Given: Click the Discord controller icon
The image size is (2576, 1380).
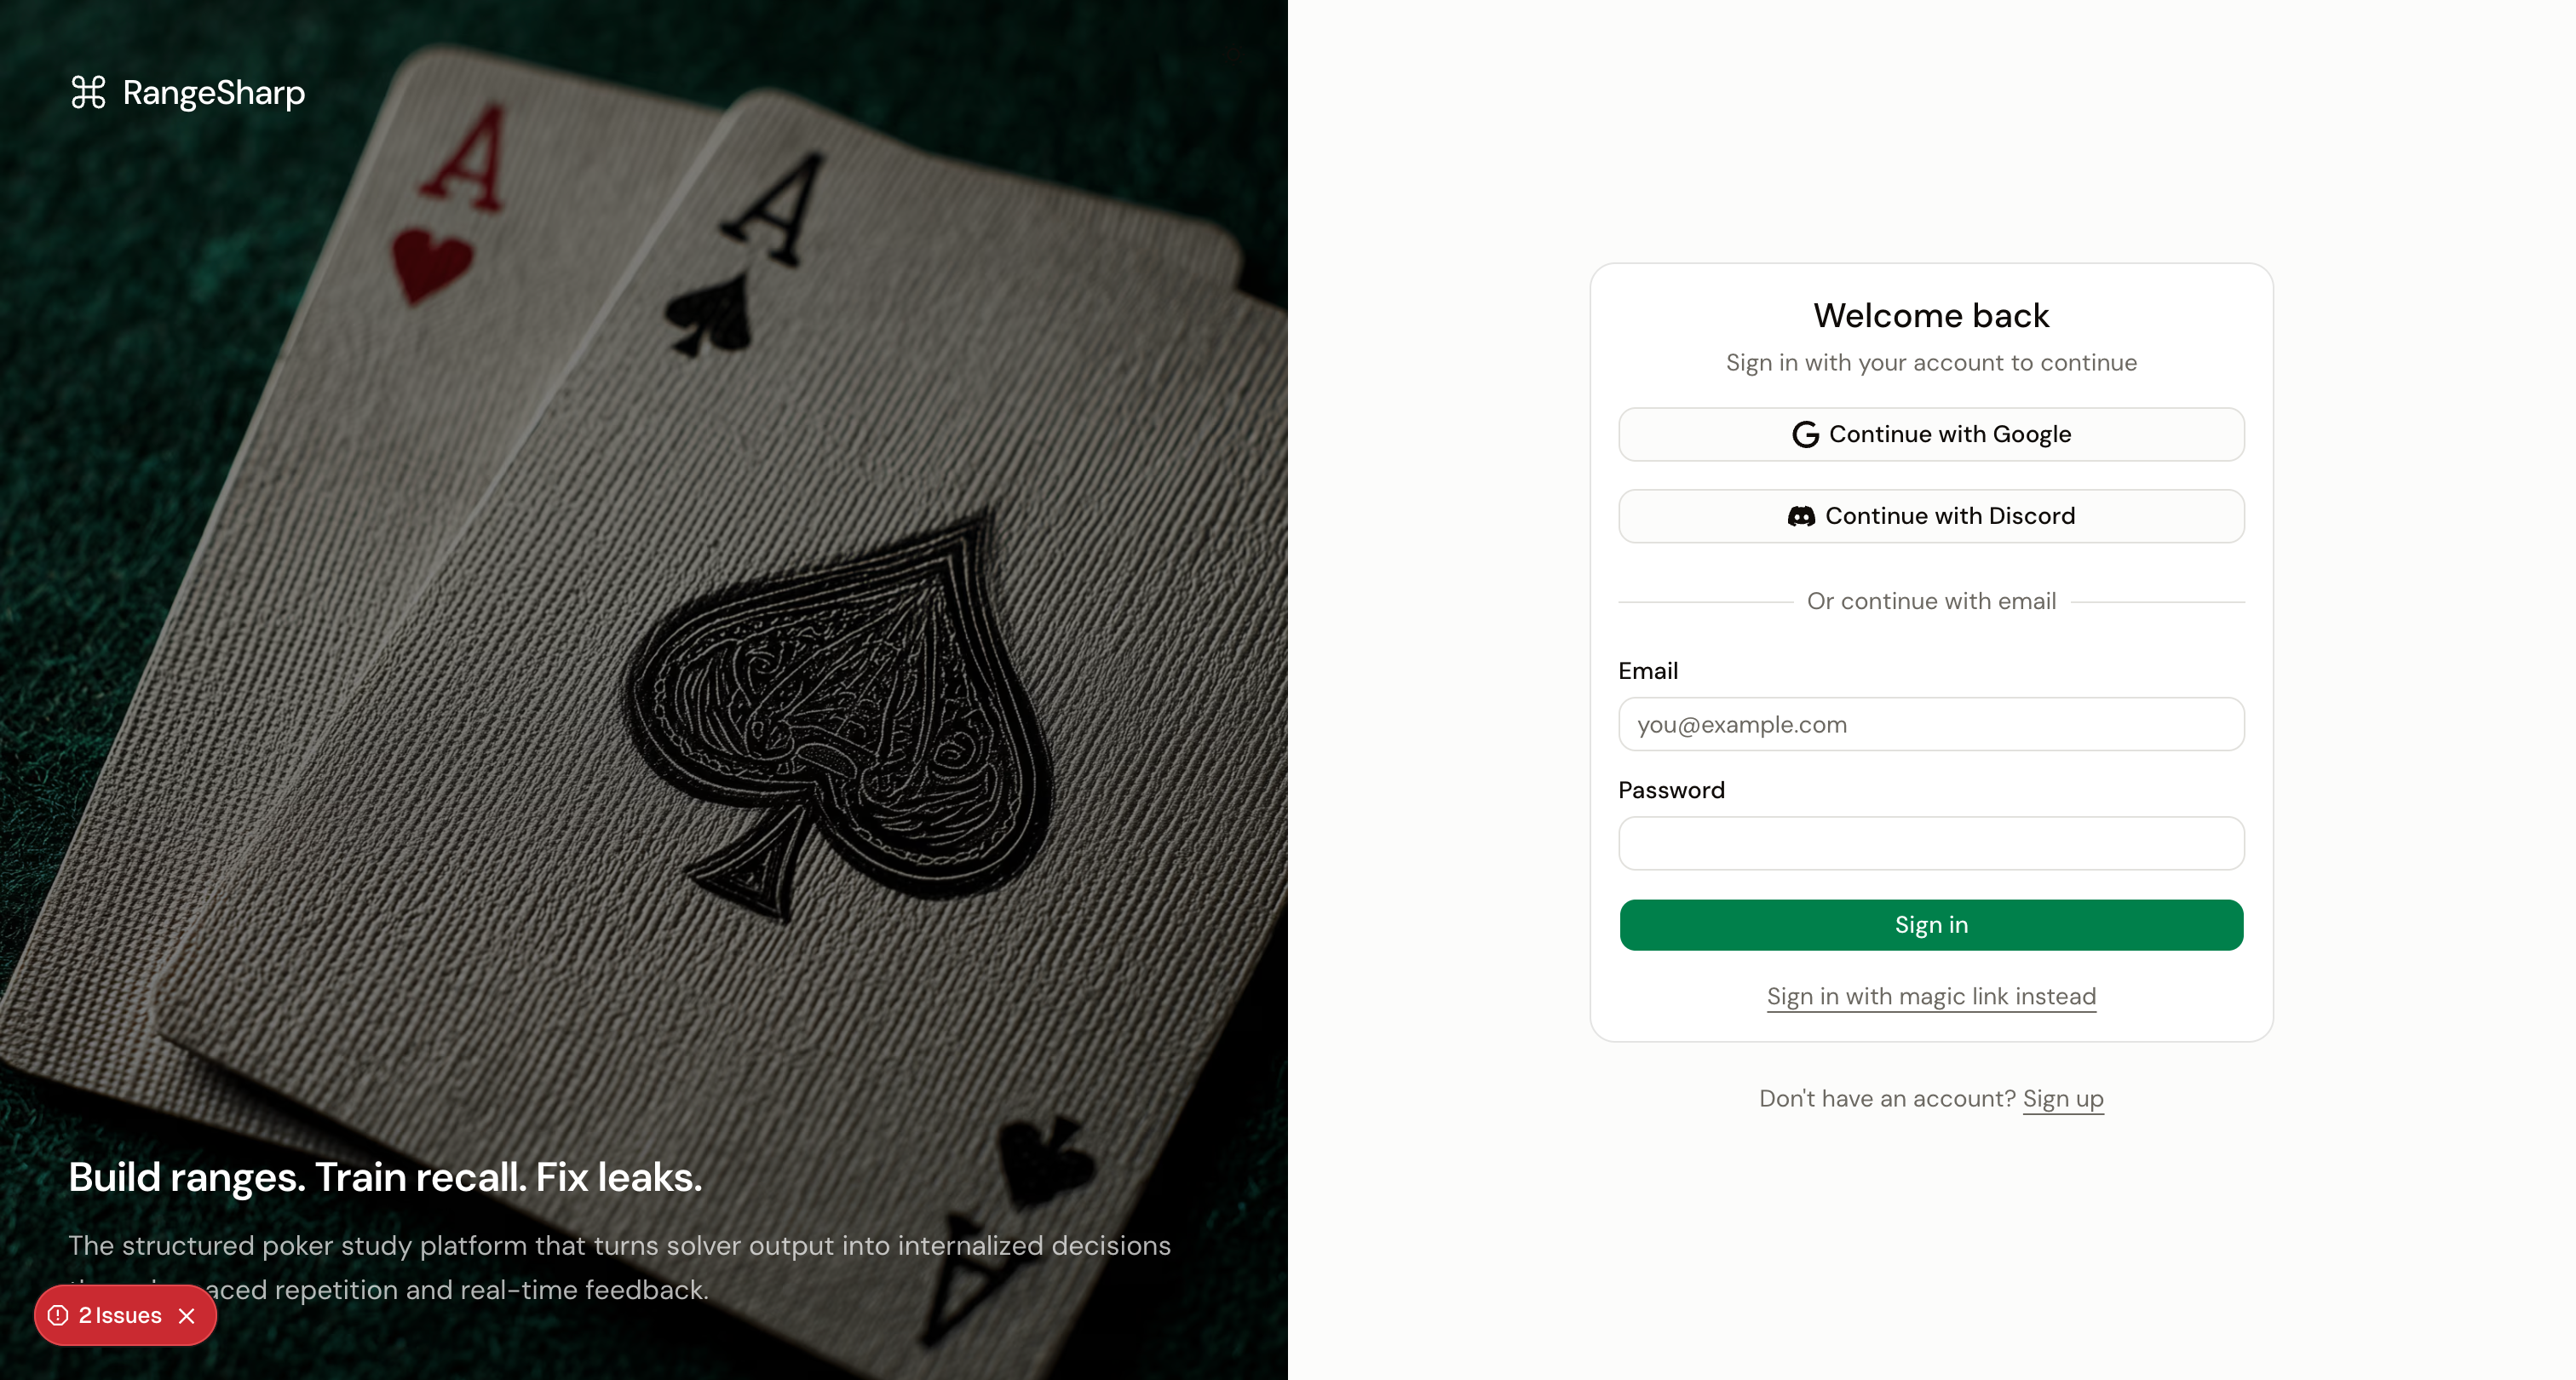Looking at the screenshot, I should click(x=1801, y=516).
